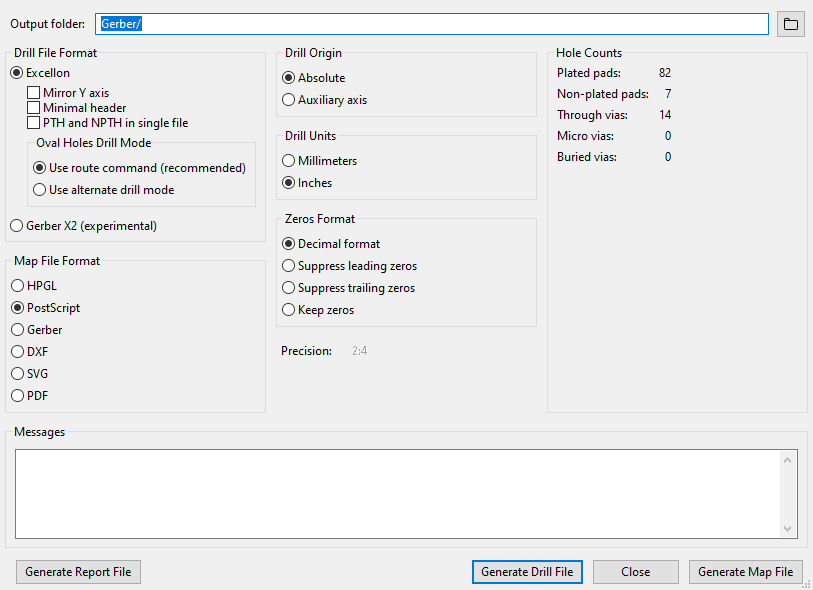The height and width of the screenshot is (590, 813).
Task: Open the output folder browse icon
Action: (x=790, y=24)
